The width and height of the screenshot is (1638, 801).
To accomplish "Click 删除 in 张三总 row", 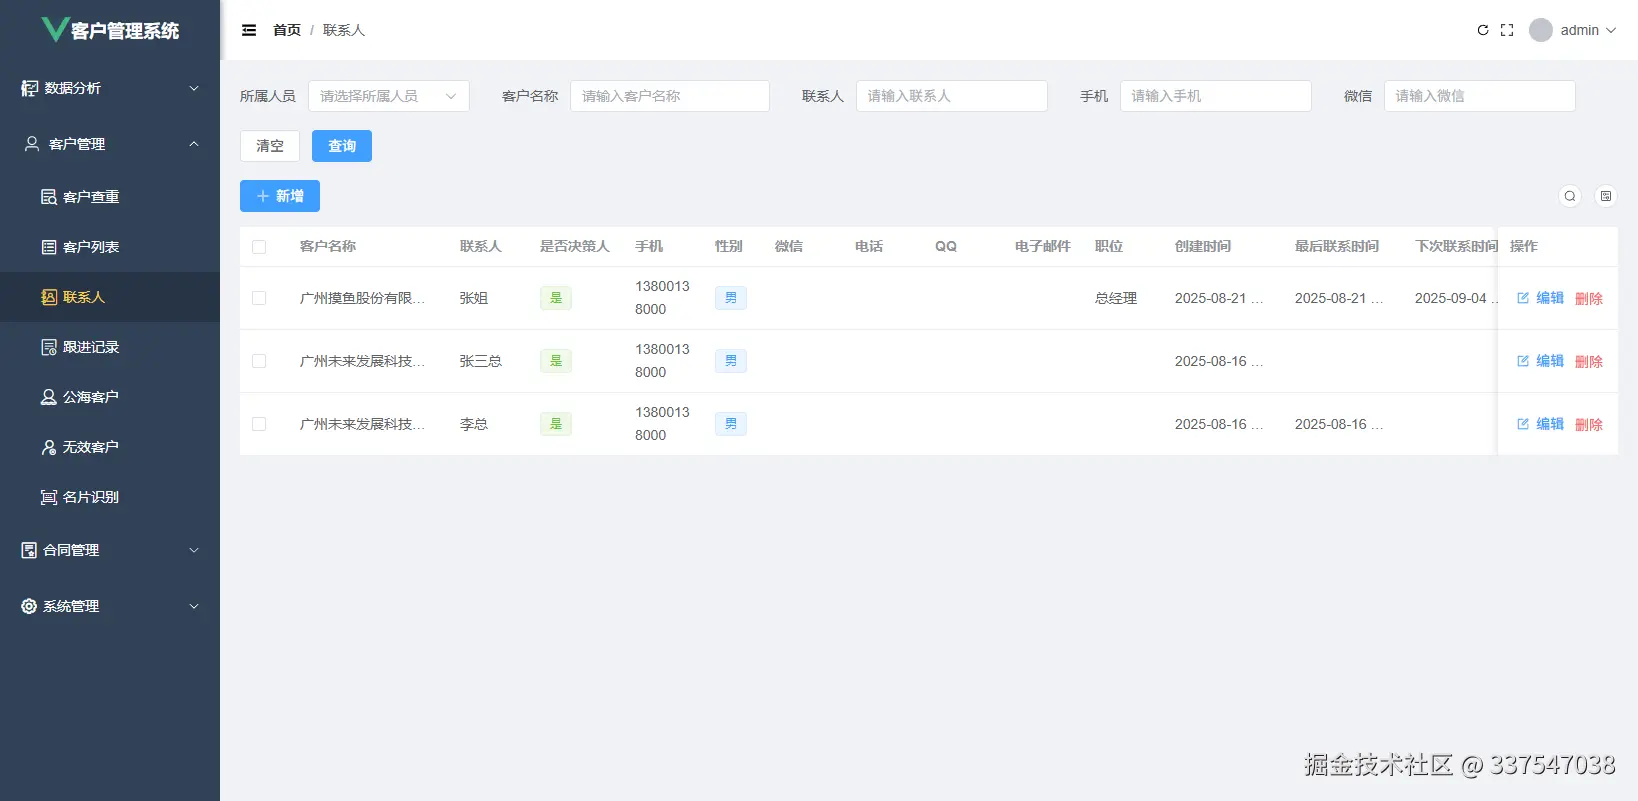I will click(x=1589, y=361).
